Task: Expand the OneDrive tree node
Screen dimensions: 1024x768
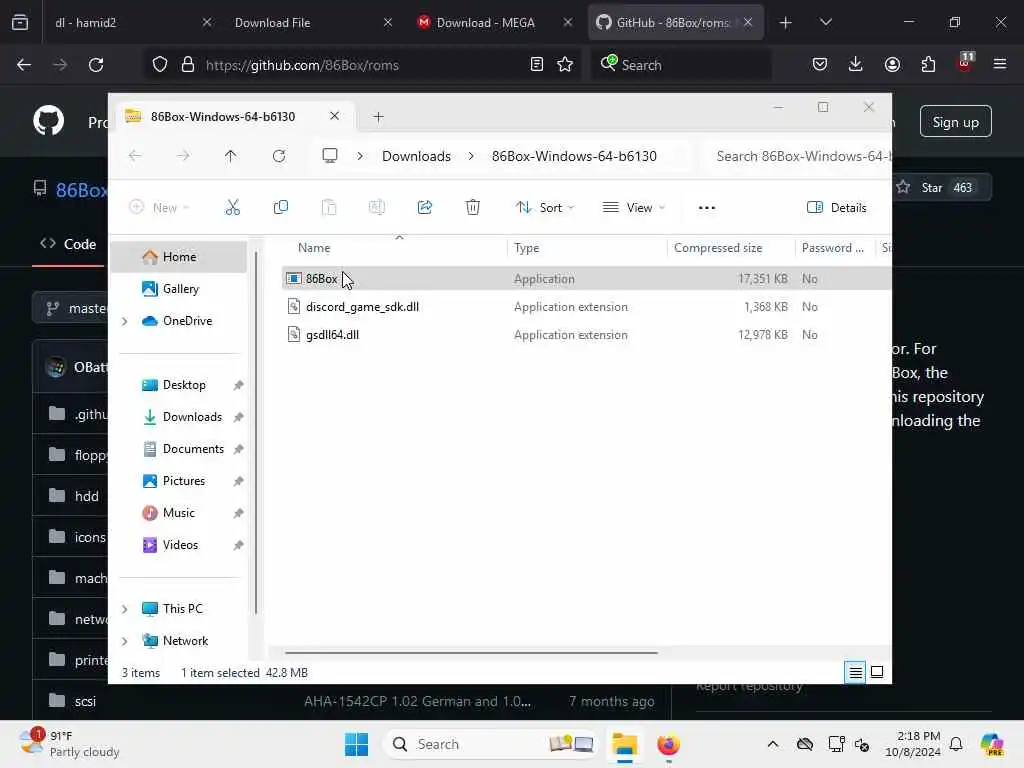Action: coord(125,321)
